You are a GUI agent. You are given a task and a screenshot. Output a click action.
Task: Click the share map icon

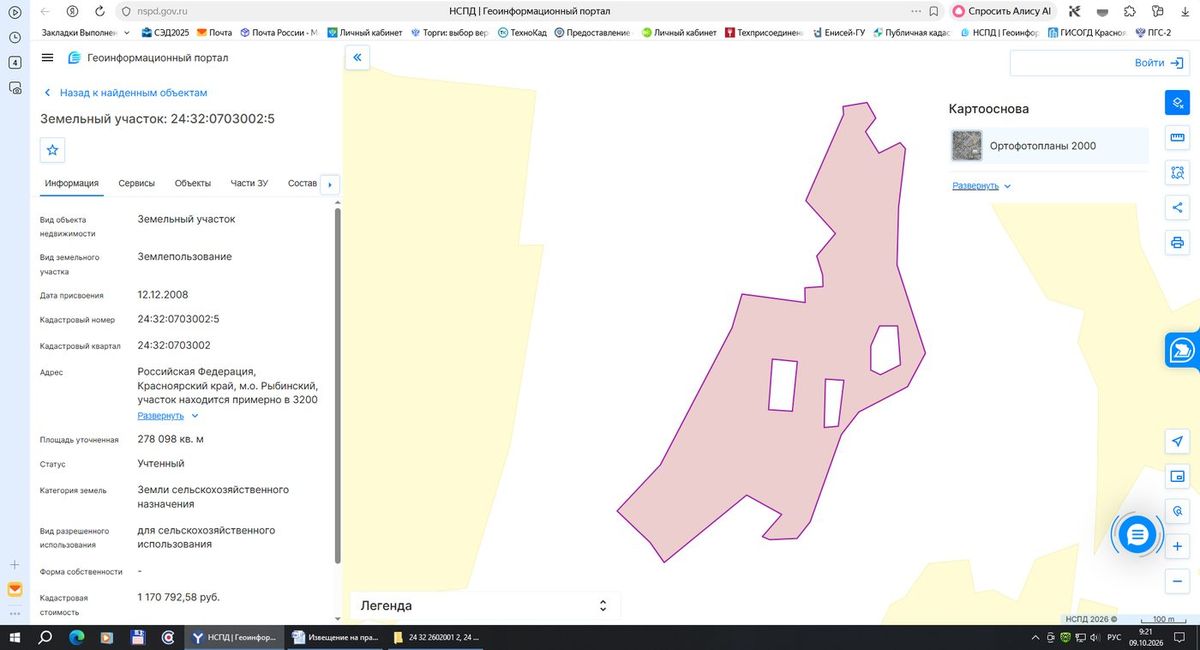coord(1177,208)
